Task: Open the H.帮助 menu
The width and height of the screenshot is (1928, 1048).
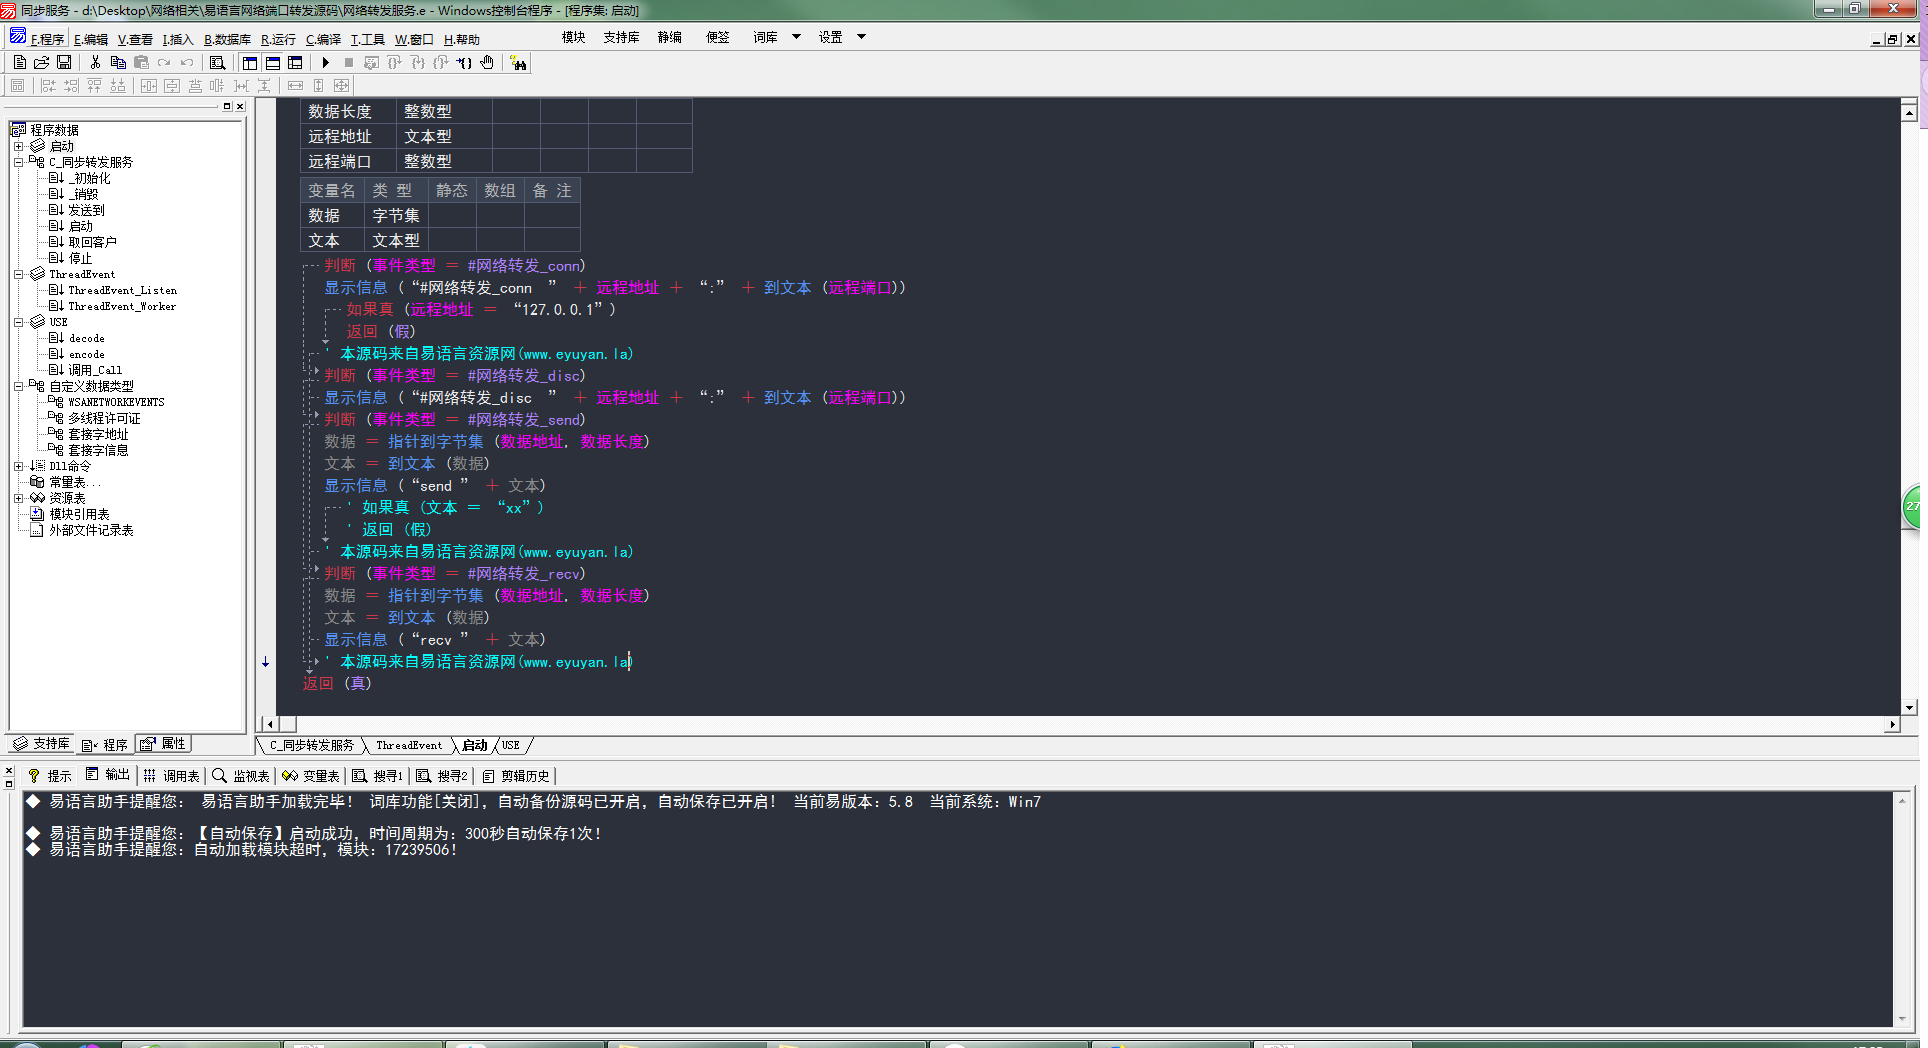Action: (x=462, y=40)
